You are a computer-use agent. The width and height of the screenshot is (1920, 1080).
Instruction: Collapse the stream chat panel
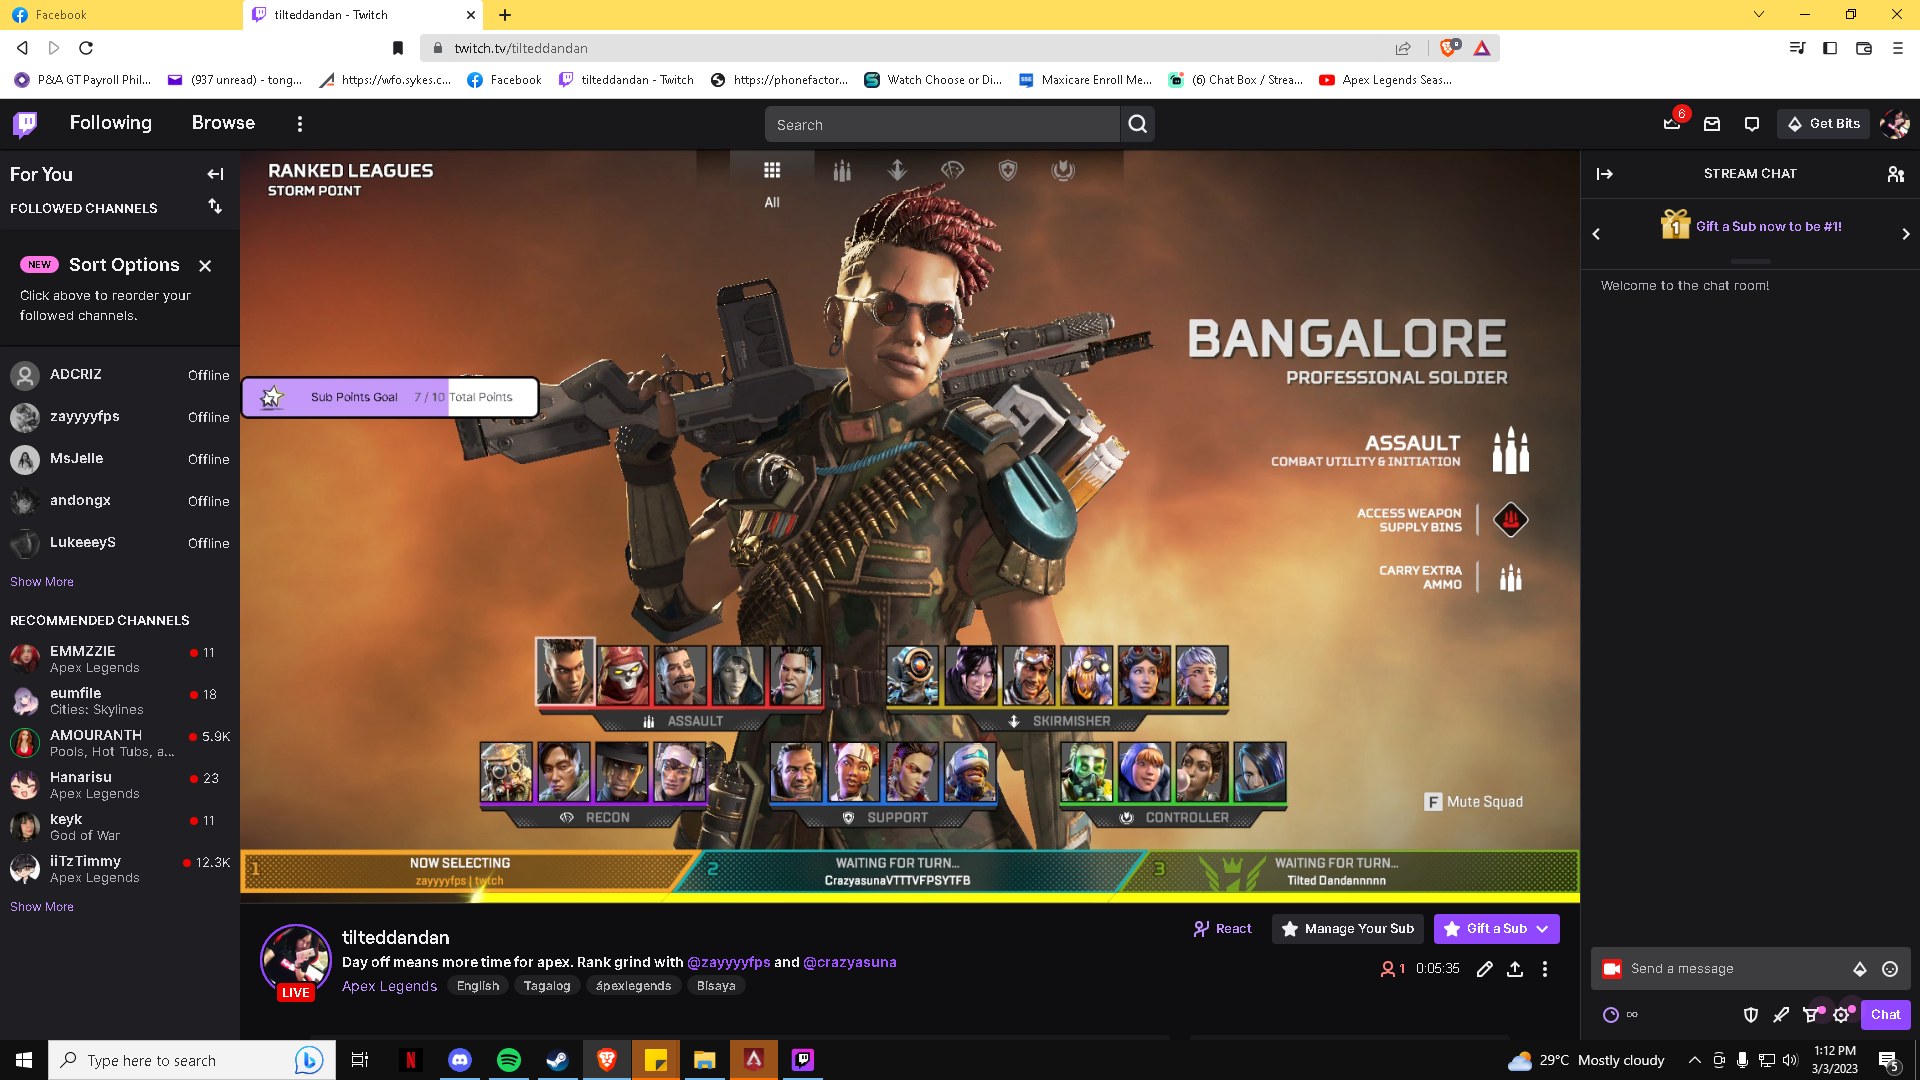pos(1605,174)
